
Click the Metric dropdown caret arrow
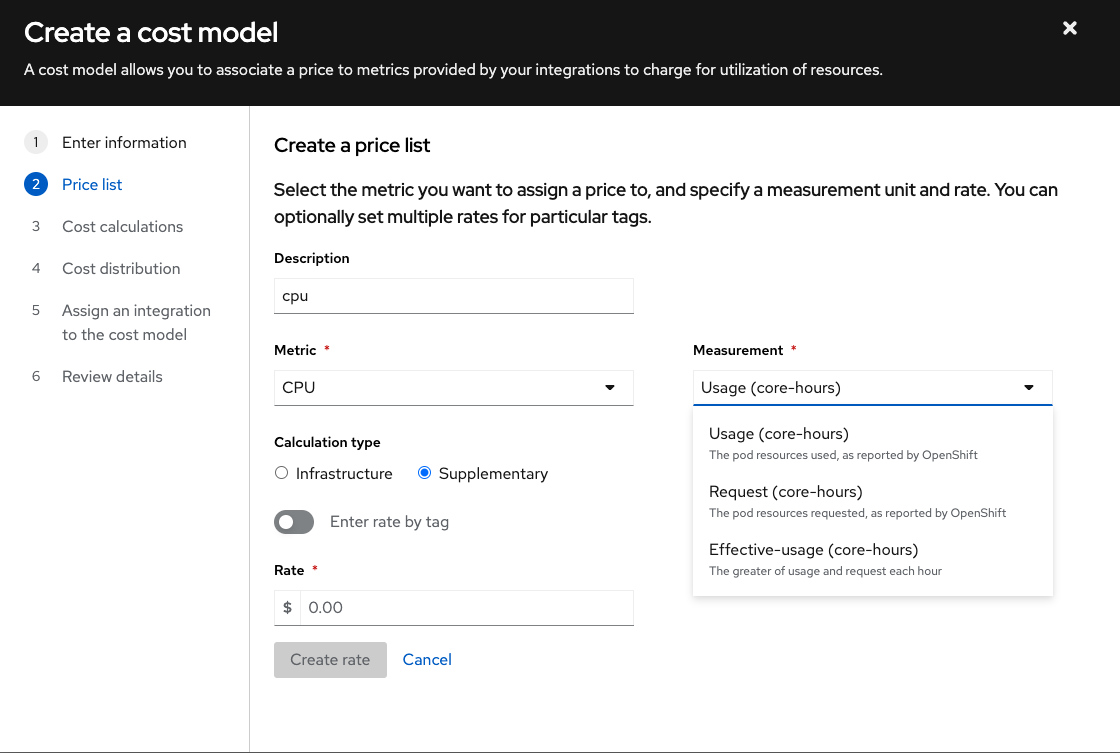pos(610,388)
